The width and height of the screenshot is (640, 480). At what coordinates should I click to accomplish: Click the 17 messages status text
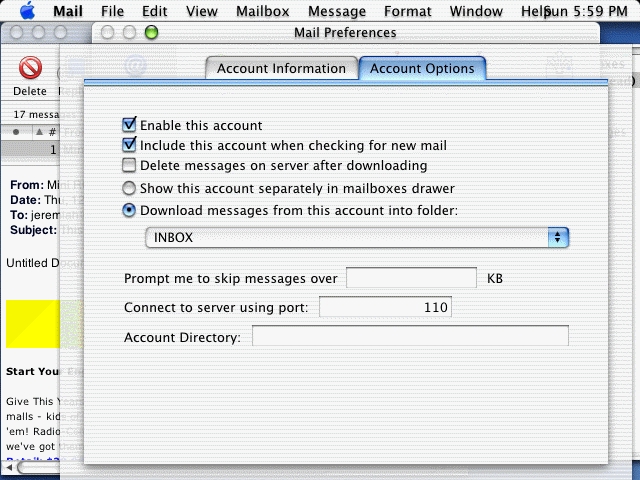point(36,114)
